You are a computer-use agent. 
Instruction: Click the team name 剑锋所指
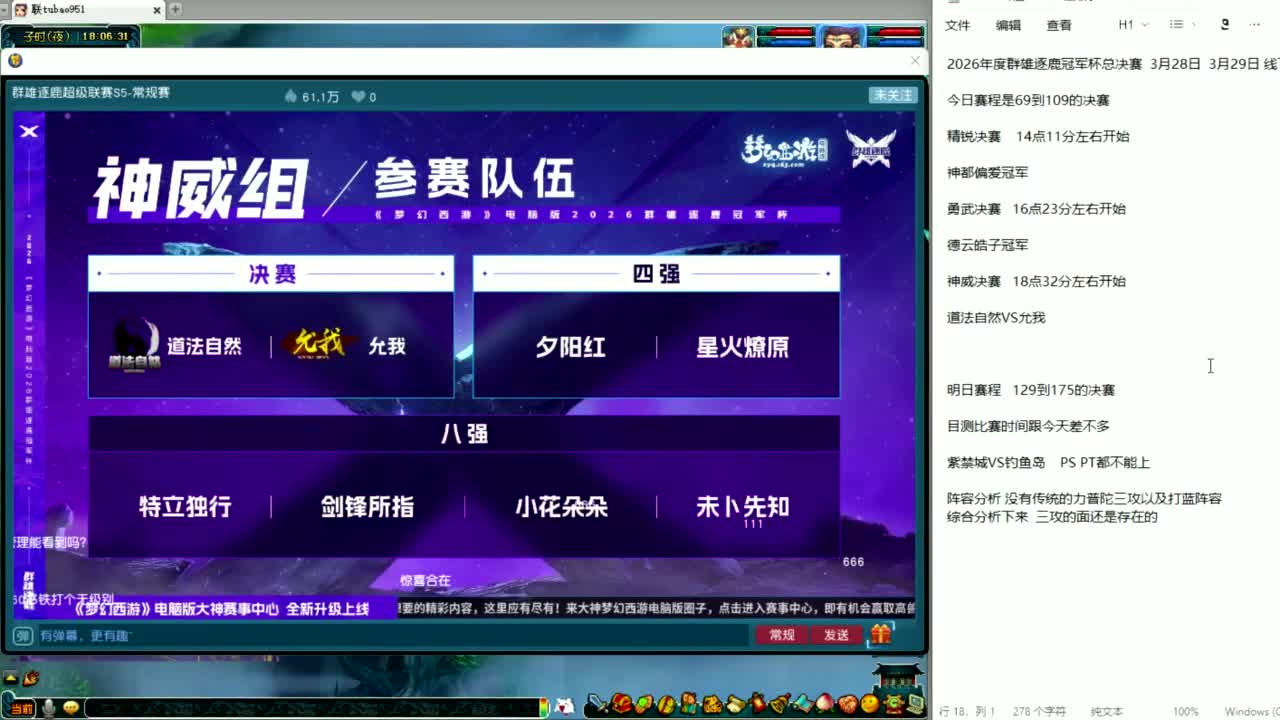[367, 507]
